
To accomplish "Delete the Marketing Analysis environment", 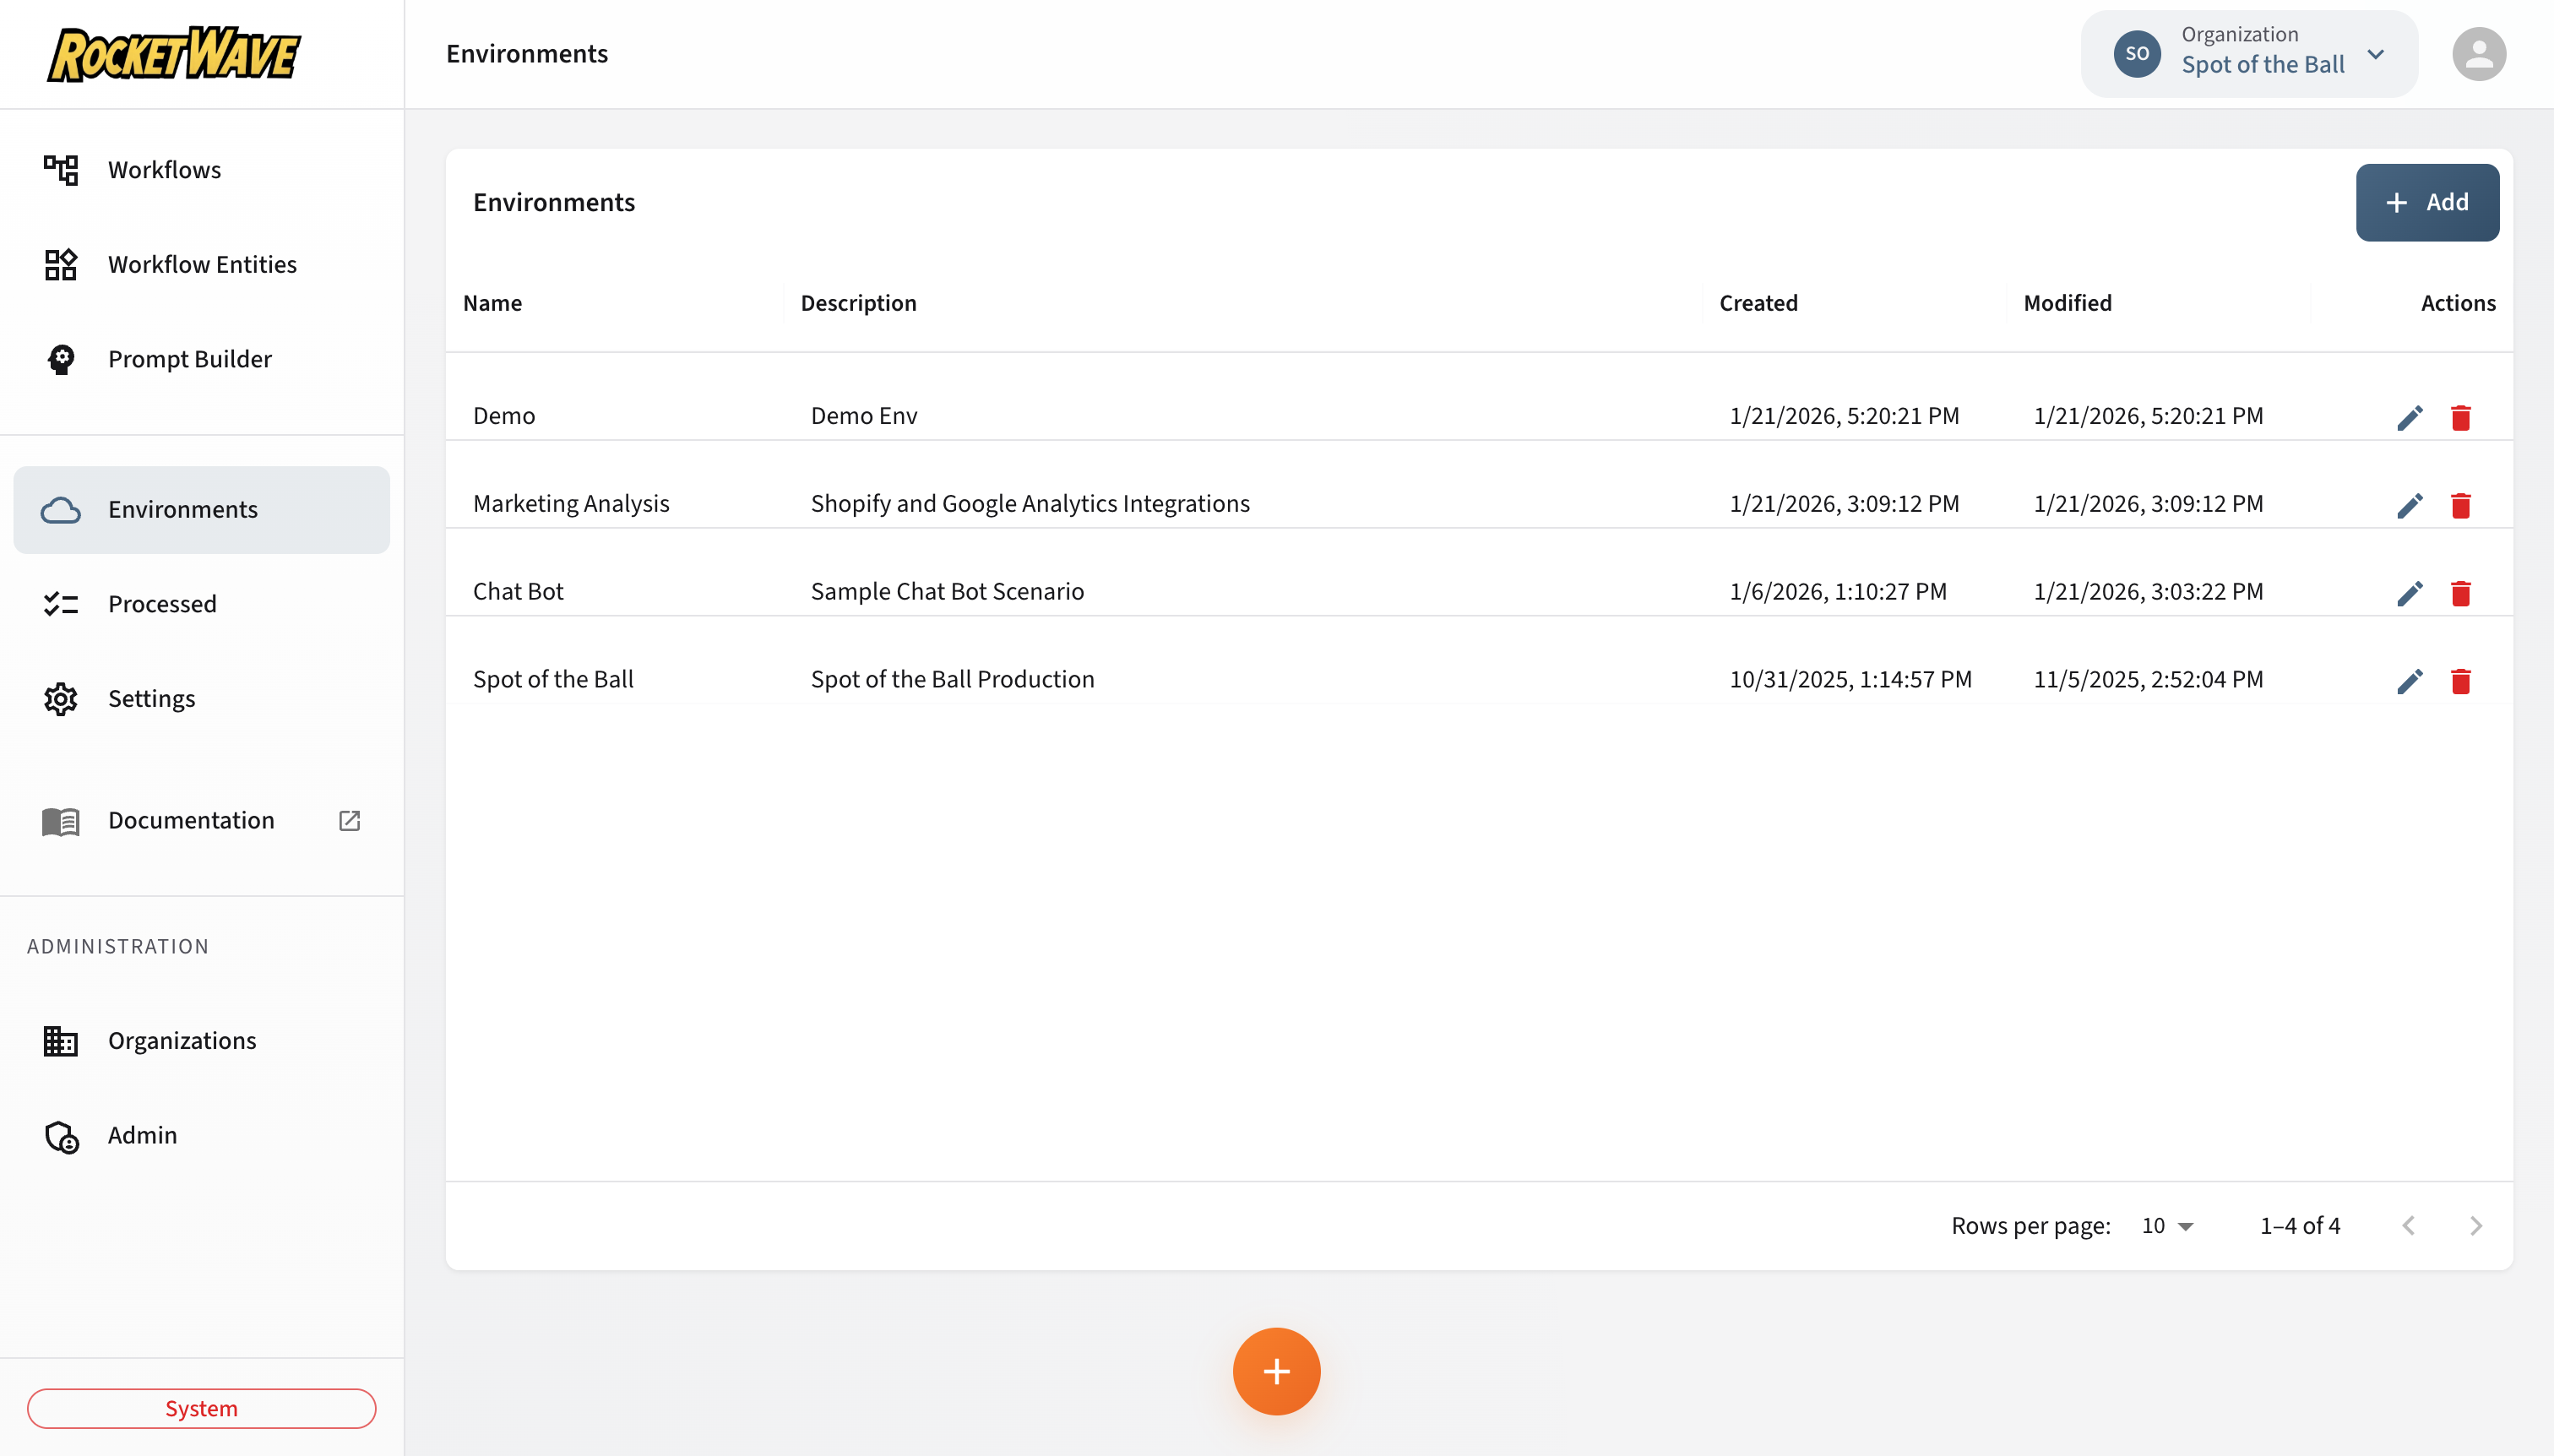I will [2460, 505].
